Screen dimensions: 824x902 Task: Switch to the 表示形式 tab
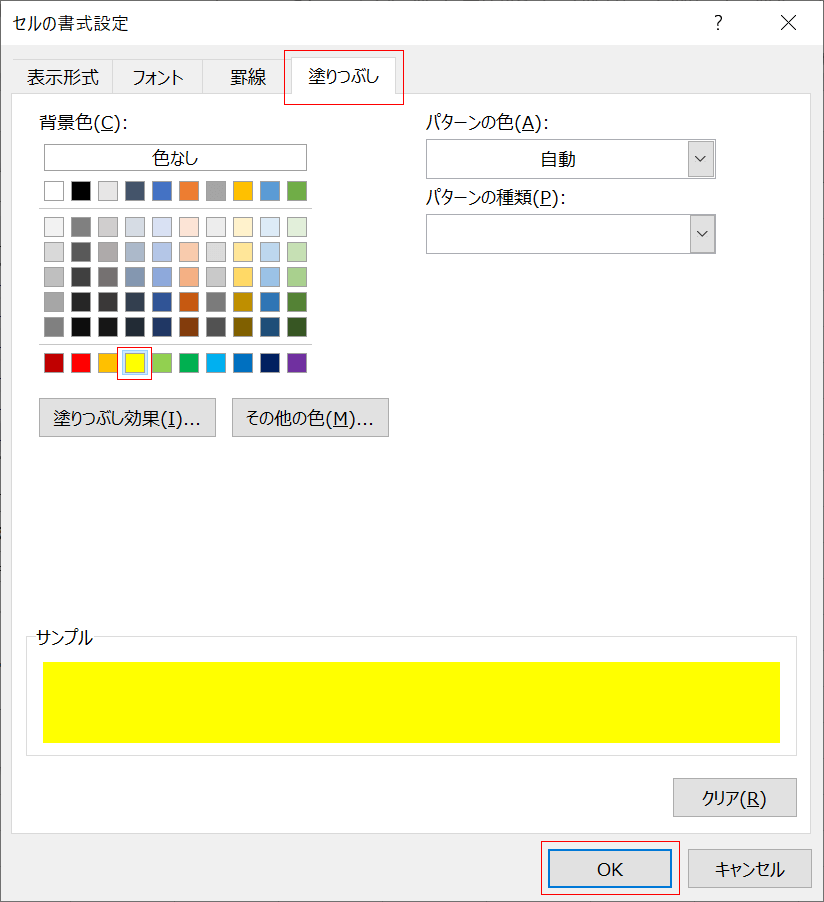tap(61, 76)
